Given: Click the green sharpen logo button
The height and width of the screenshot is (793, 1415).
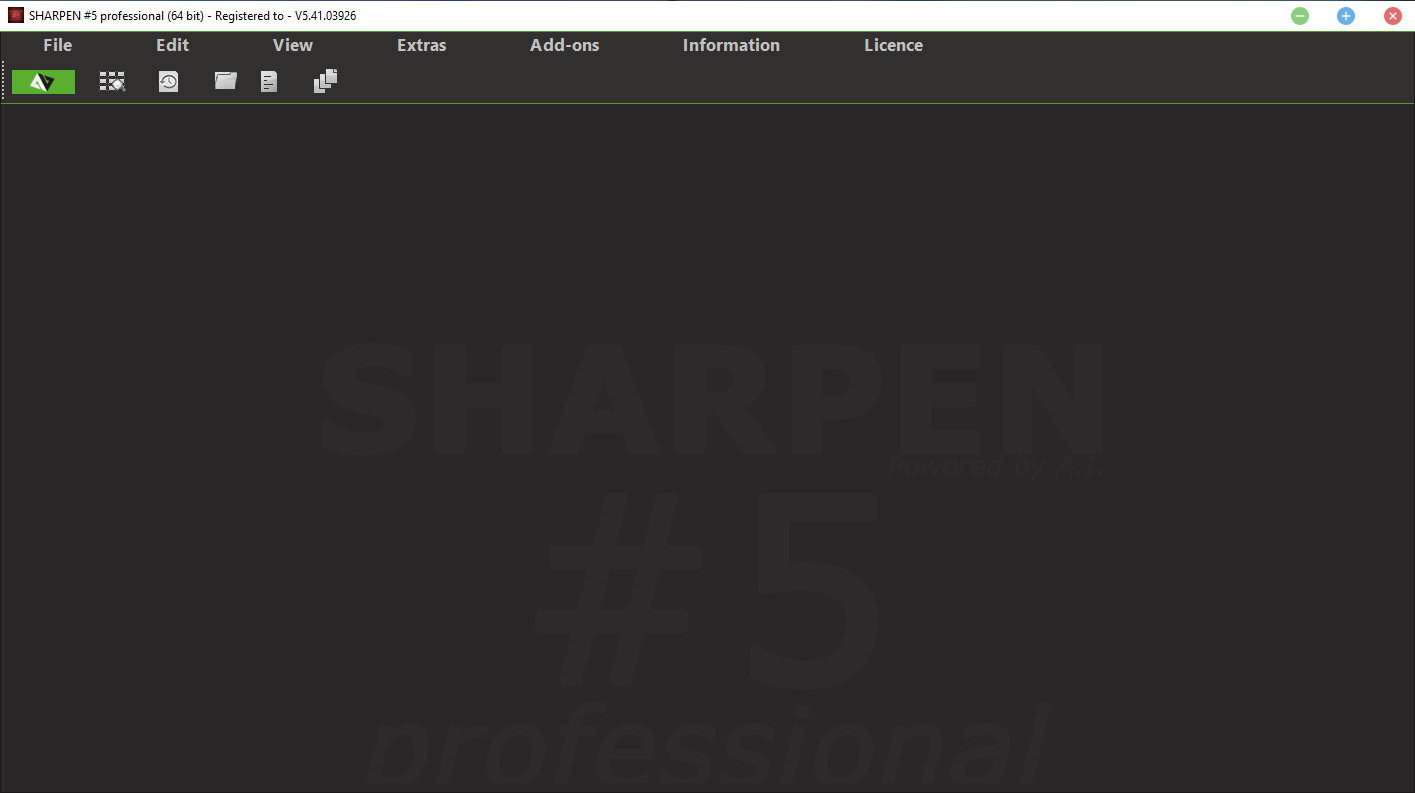Looking at the screenshot, I should 43,82.
